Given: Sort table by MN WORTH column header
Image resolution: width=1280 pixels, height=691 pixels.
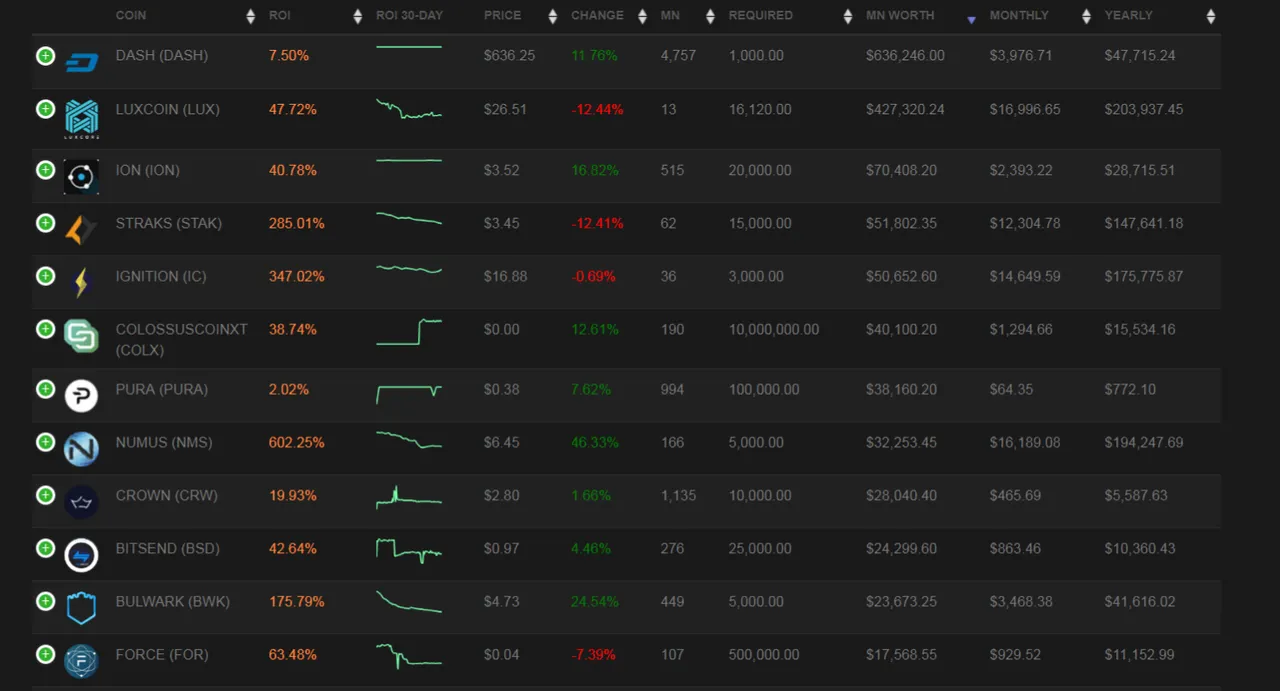Looking at the screenshot, I should [900, 15].
